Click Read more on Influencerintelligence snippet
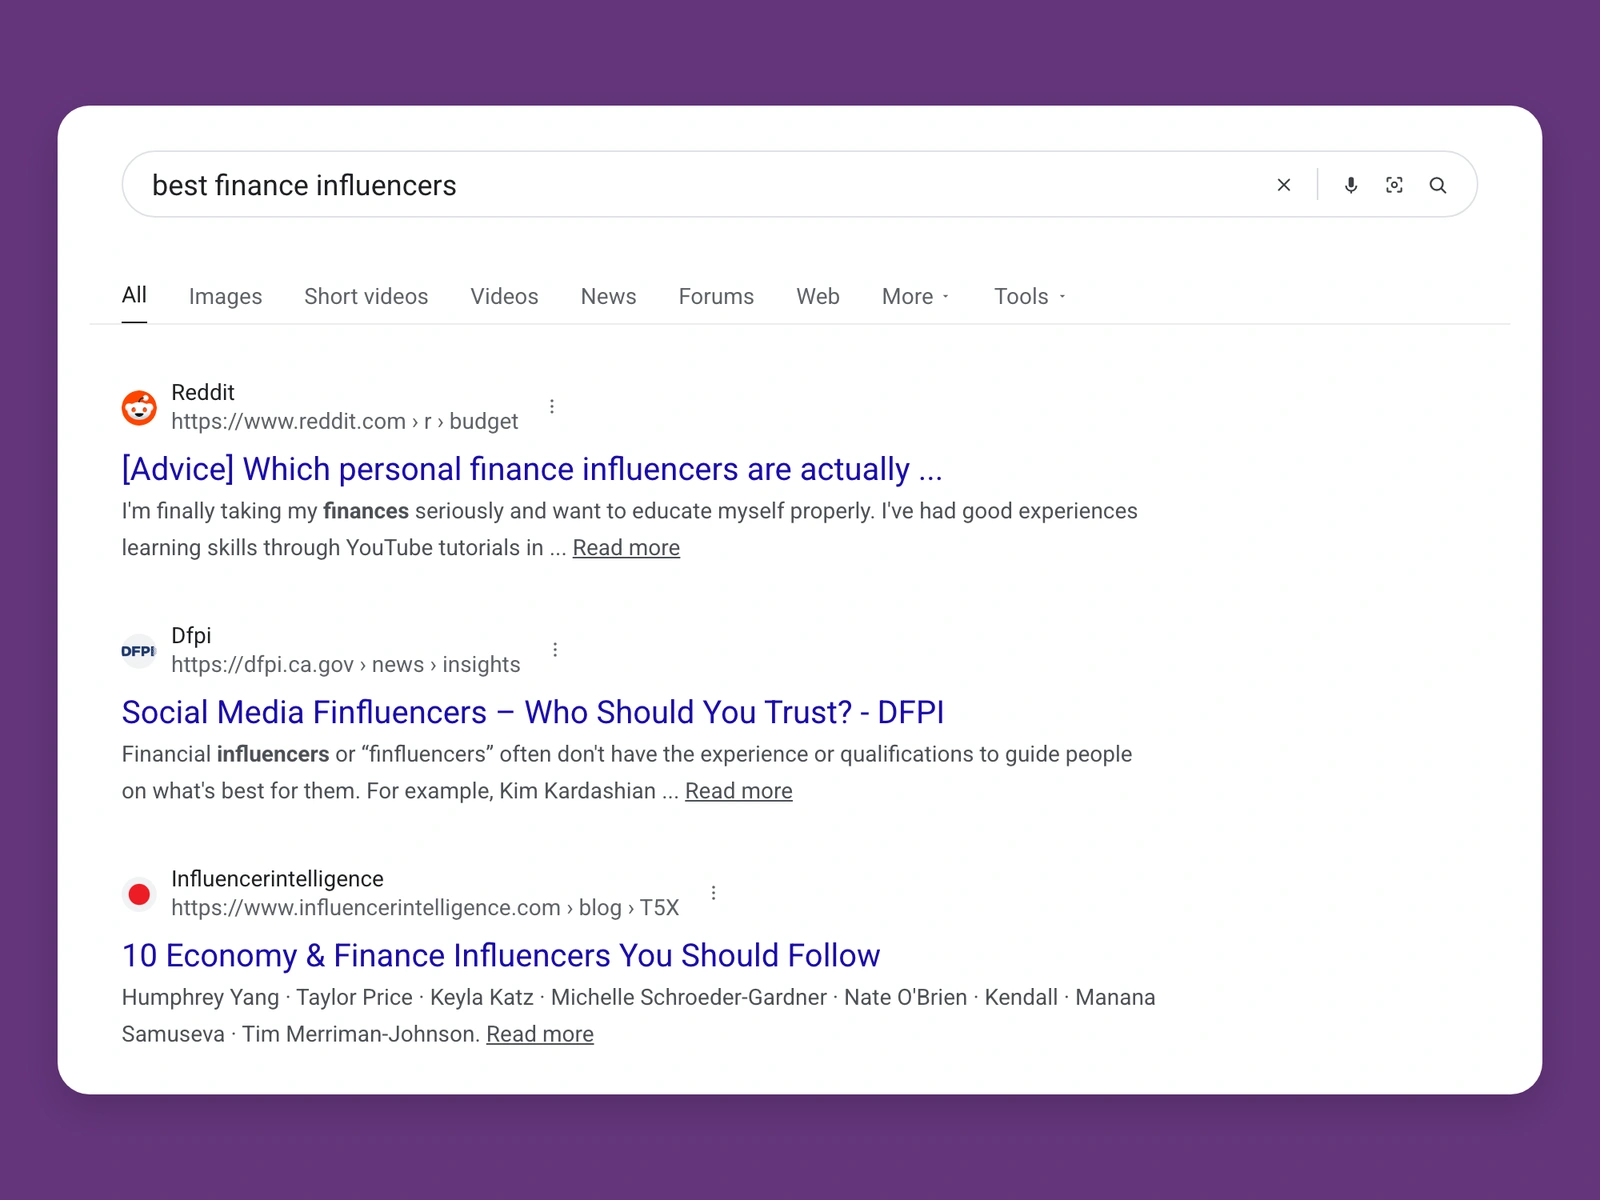 point(540,1034)
